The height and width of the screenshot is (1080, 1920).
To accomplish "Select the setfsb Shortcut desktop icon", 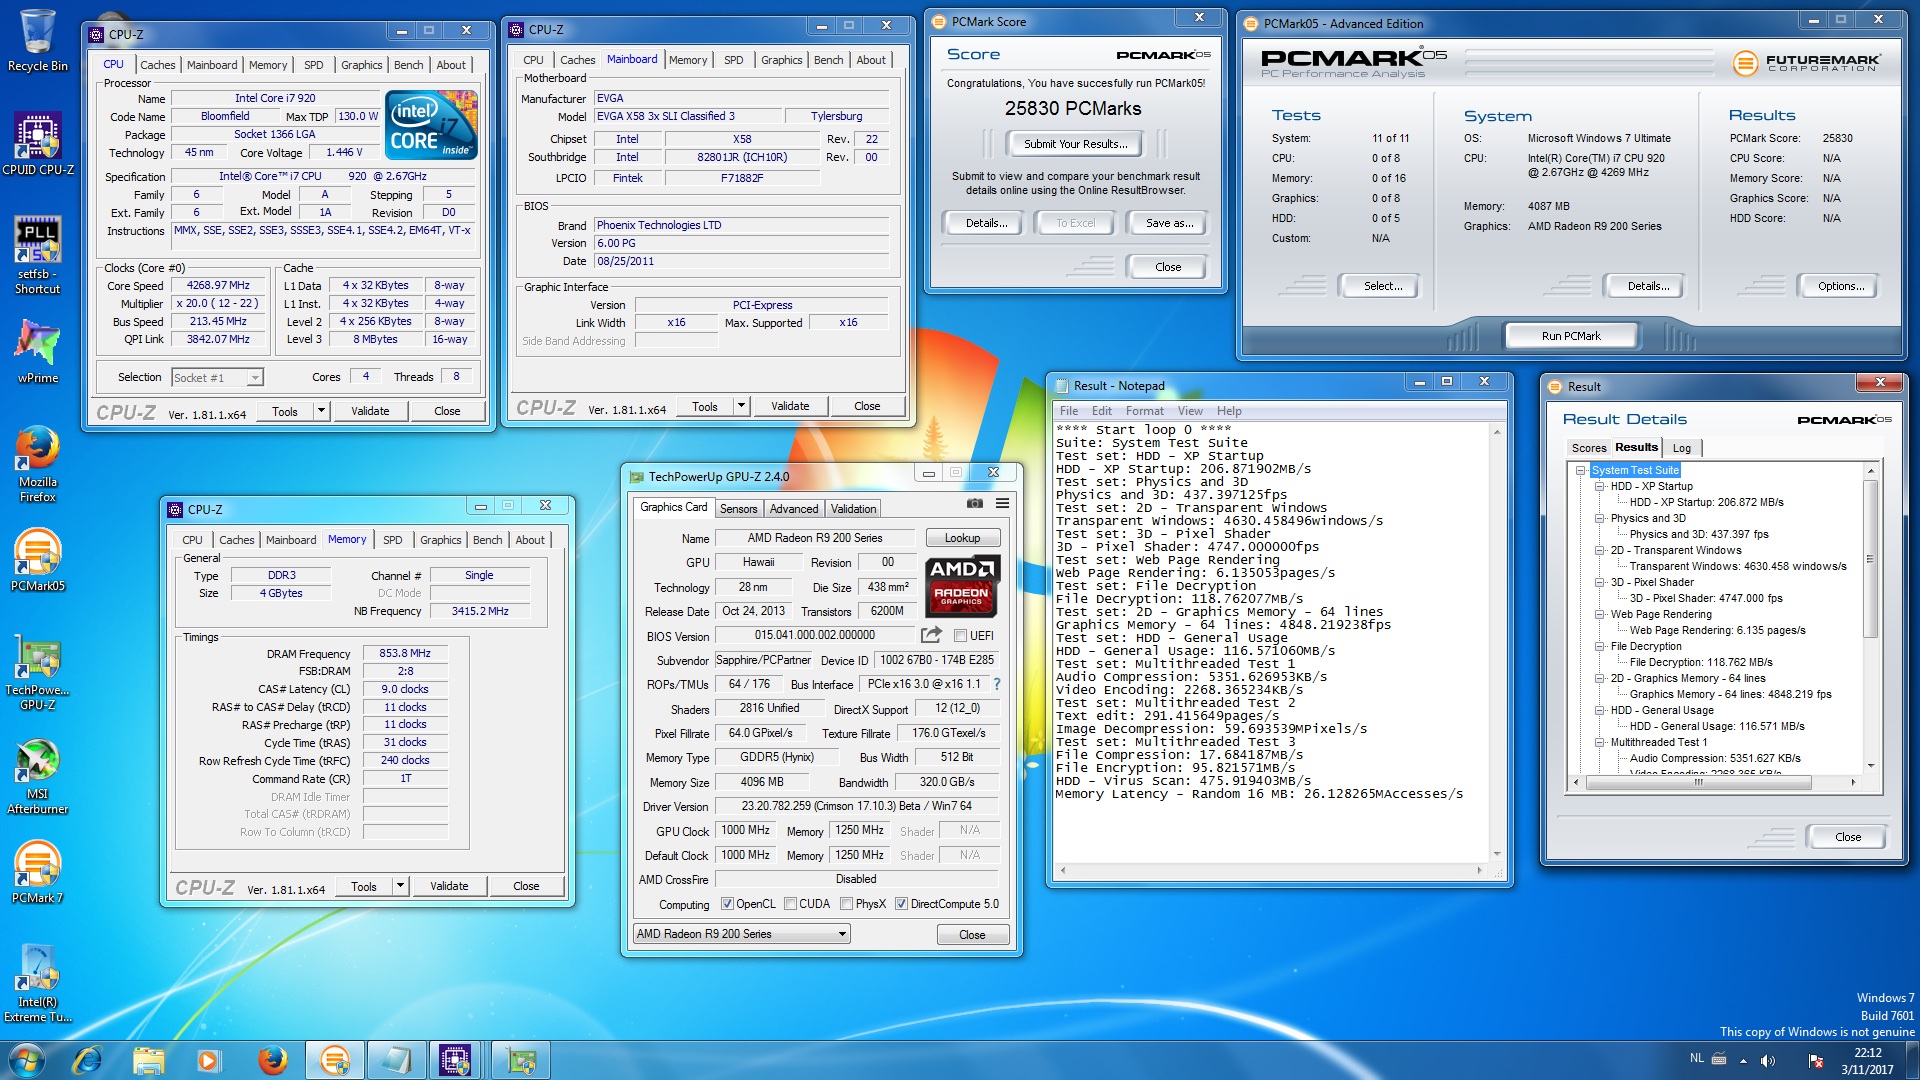I will pyautogui.click(x=38, y=255).
